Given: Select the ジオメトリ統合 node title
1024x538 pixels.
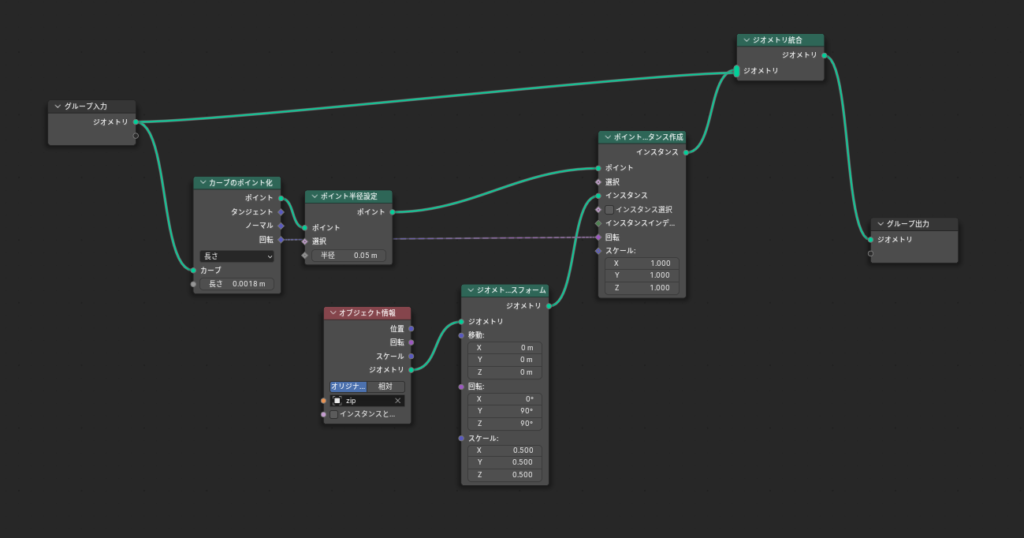Looking at the screenshot, I should [777, 40].
